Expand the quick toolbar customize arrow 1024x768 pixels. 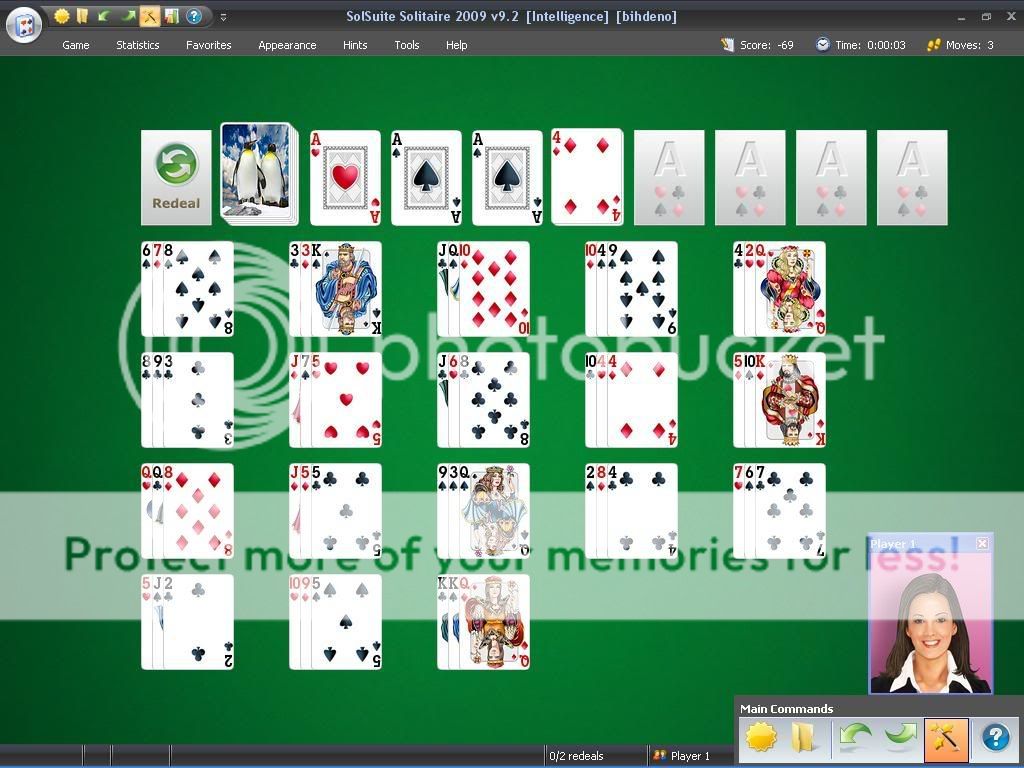point(223,17)
